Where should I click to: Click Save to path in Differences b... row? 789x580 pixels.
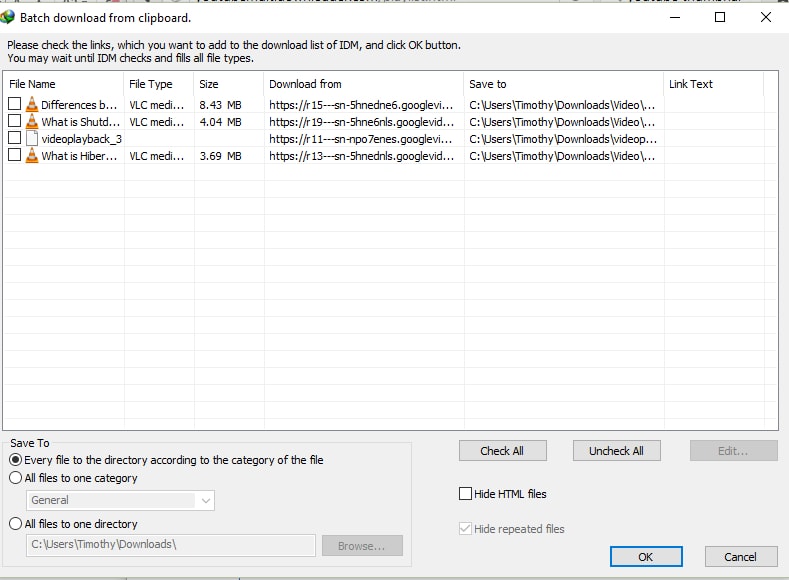(x=562, y=105)
